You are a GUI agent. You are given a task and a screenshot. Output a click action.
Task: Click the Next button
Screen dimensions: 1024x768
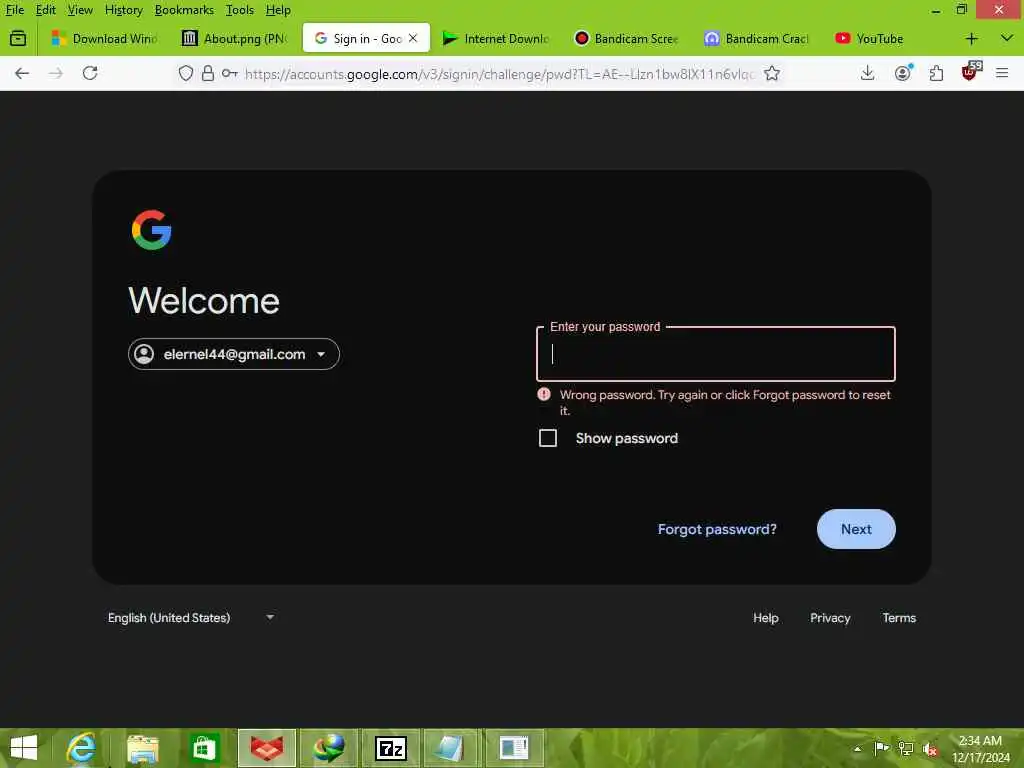pyautogui.click(x=856, y=529)
